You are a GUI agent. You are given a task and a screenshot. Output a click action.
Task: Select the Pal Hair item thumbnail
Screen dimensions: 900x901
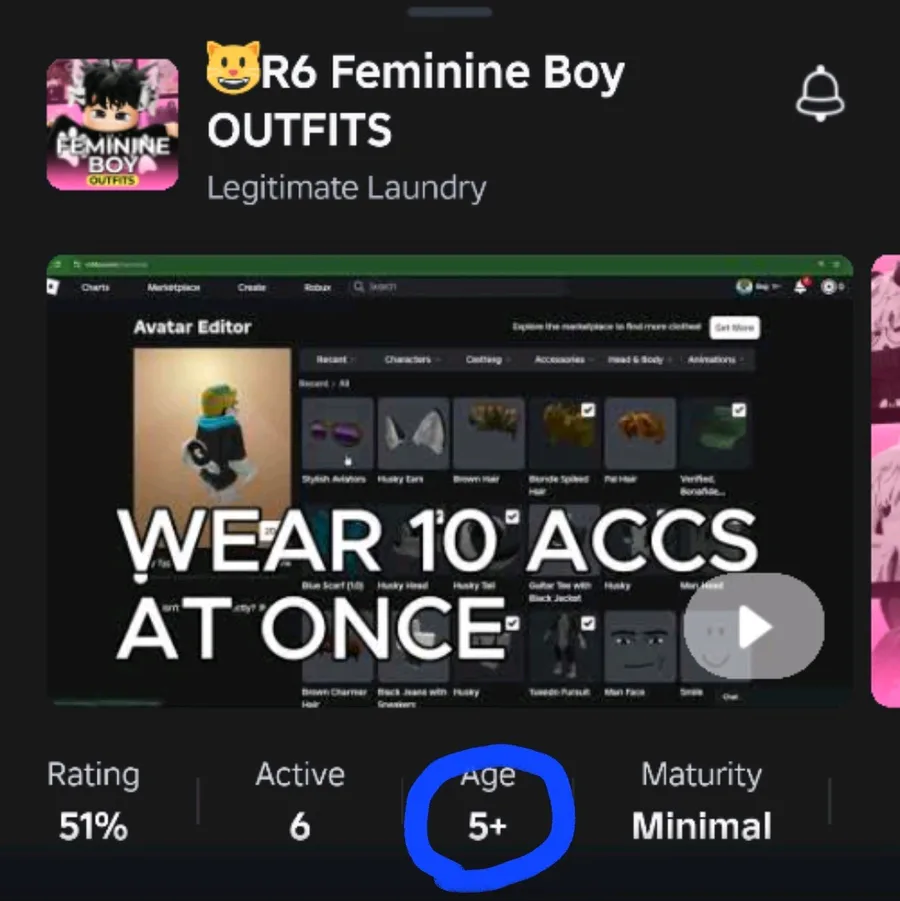click(640, 434)
